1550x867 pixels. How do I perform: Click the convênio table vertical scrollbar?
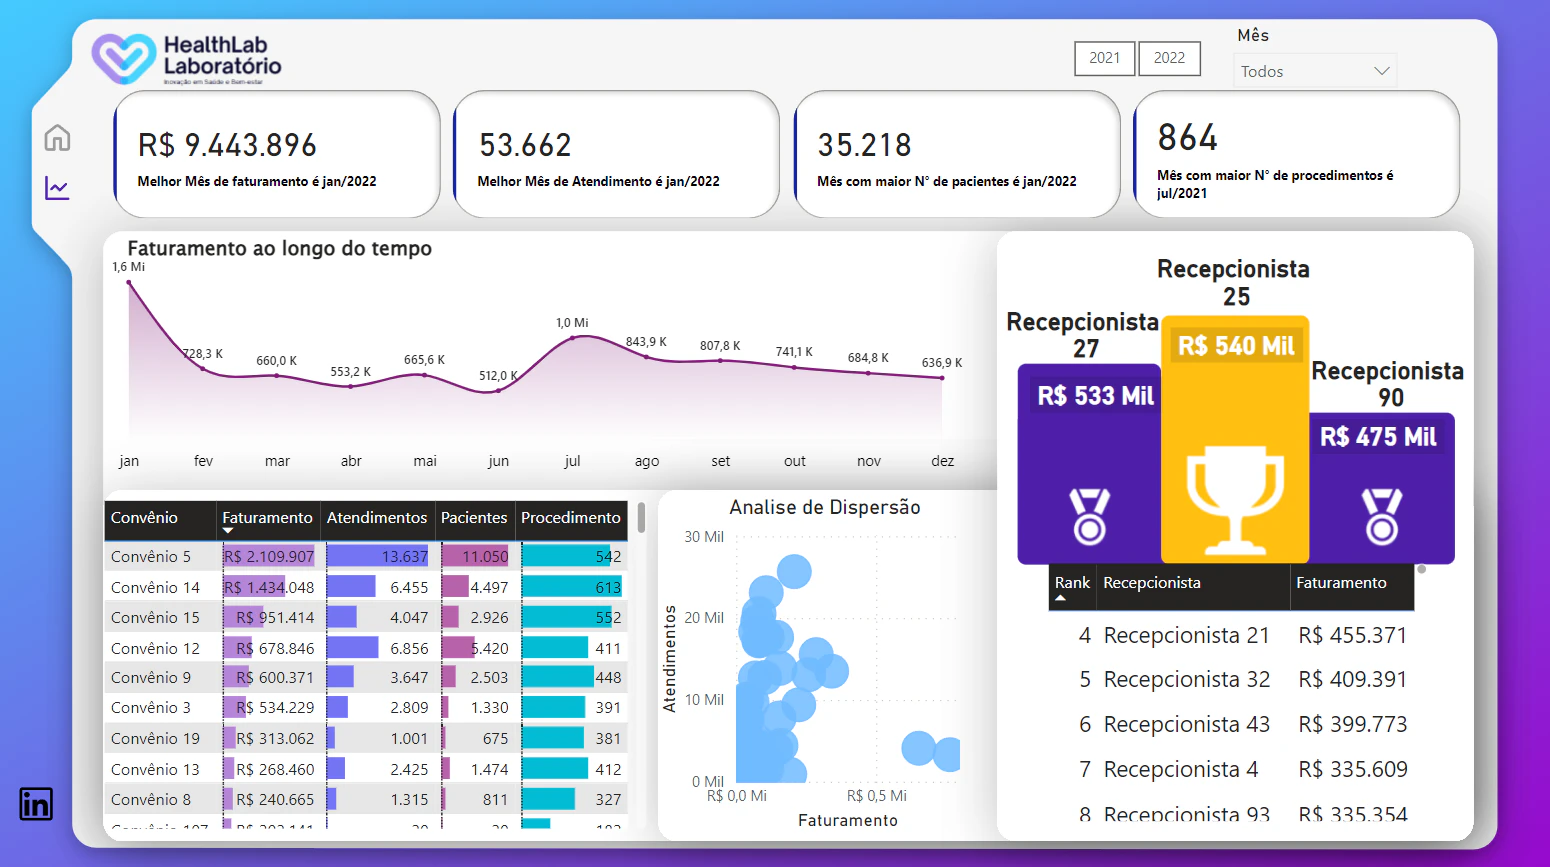(641, 518)
